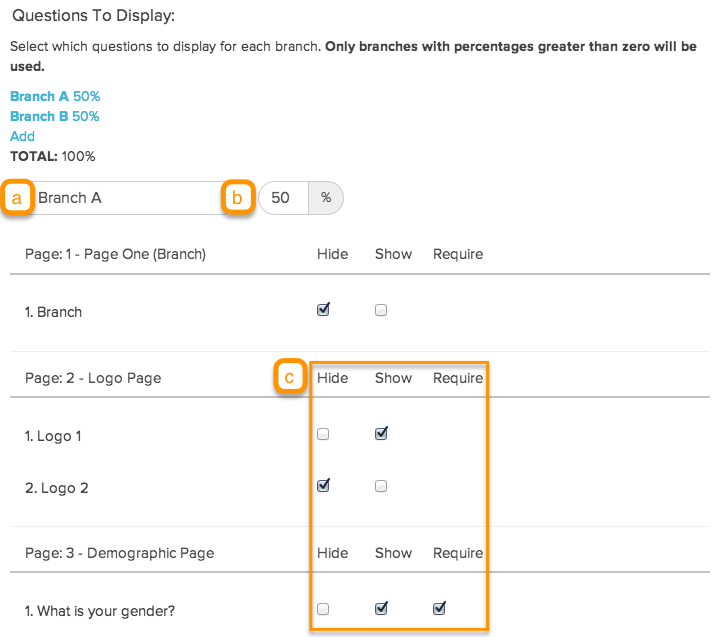
Task: Click Add to create a branch
Action: (x=22, y=136)
